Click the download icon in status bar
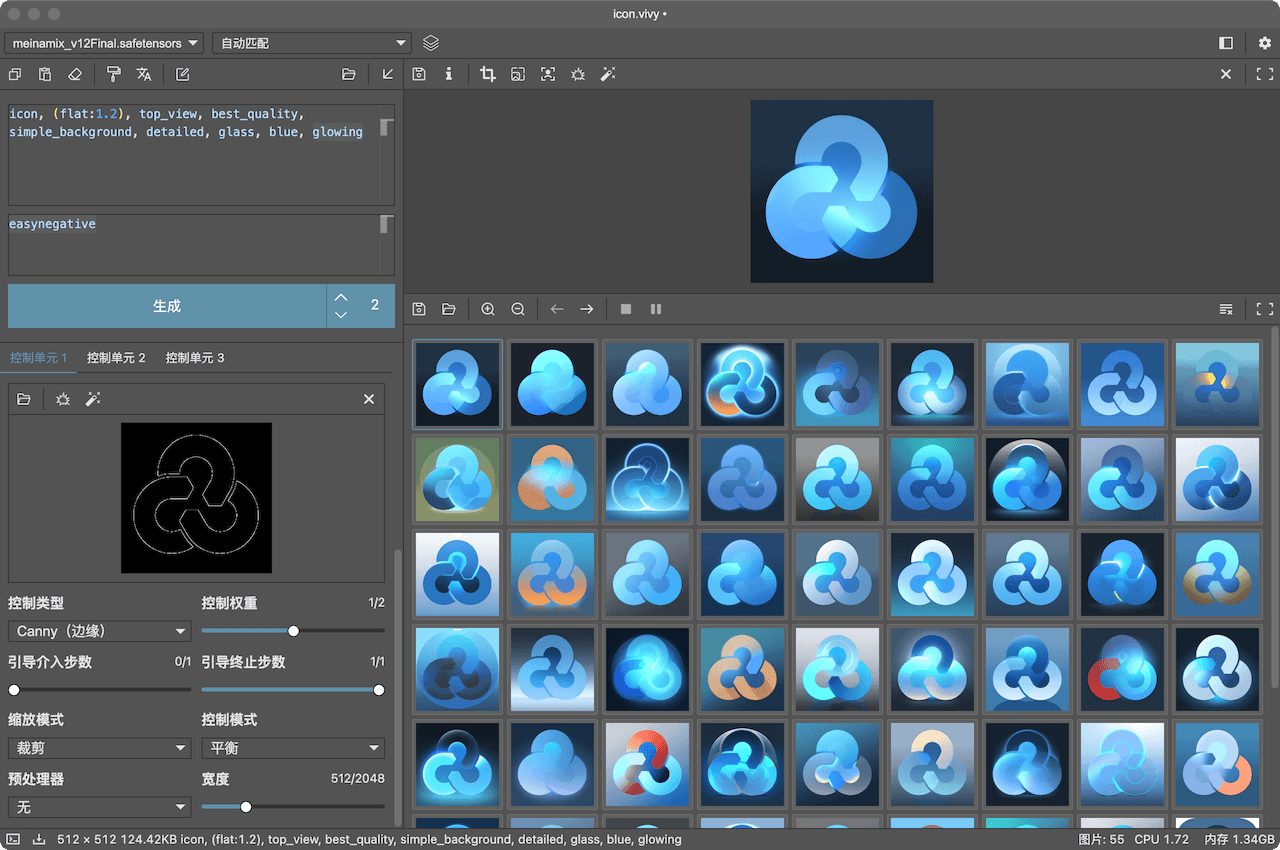The image size is (1280, 850). 41,840
